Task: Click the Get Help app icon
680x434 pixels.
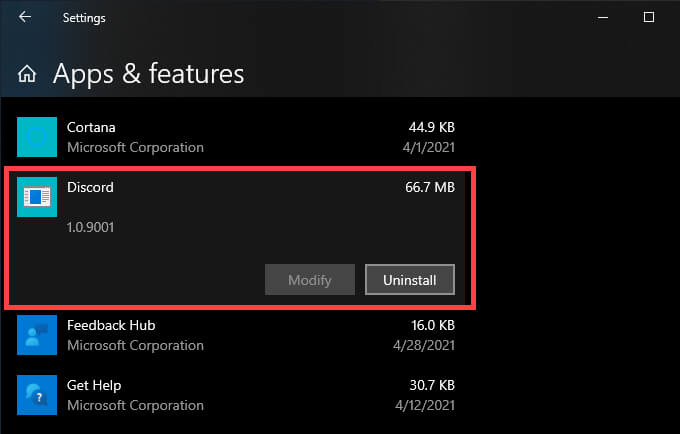Action: 37,394
